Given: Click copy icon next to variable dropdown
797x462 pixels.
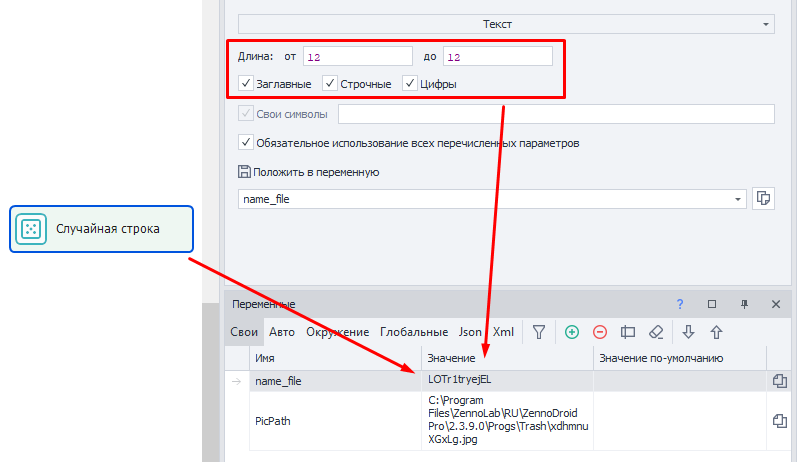Looking at the screenshot, I should click(x=763, y=199).
